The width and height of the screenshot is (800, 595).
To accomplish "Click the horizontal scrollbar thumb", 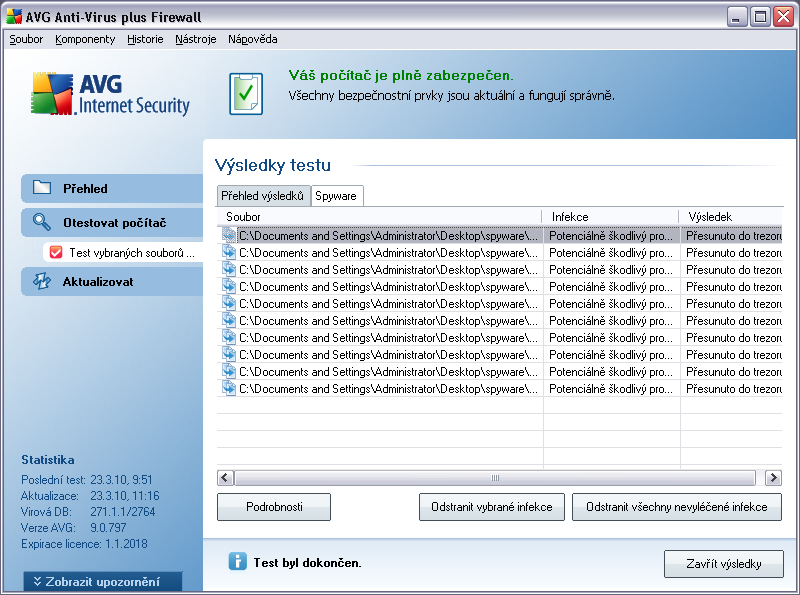I will tap(495, 478).
